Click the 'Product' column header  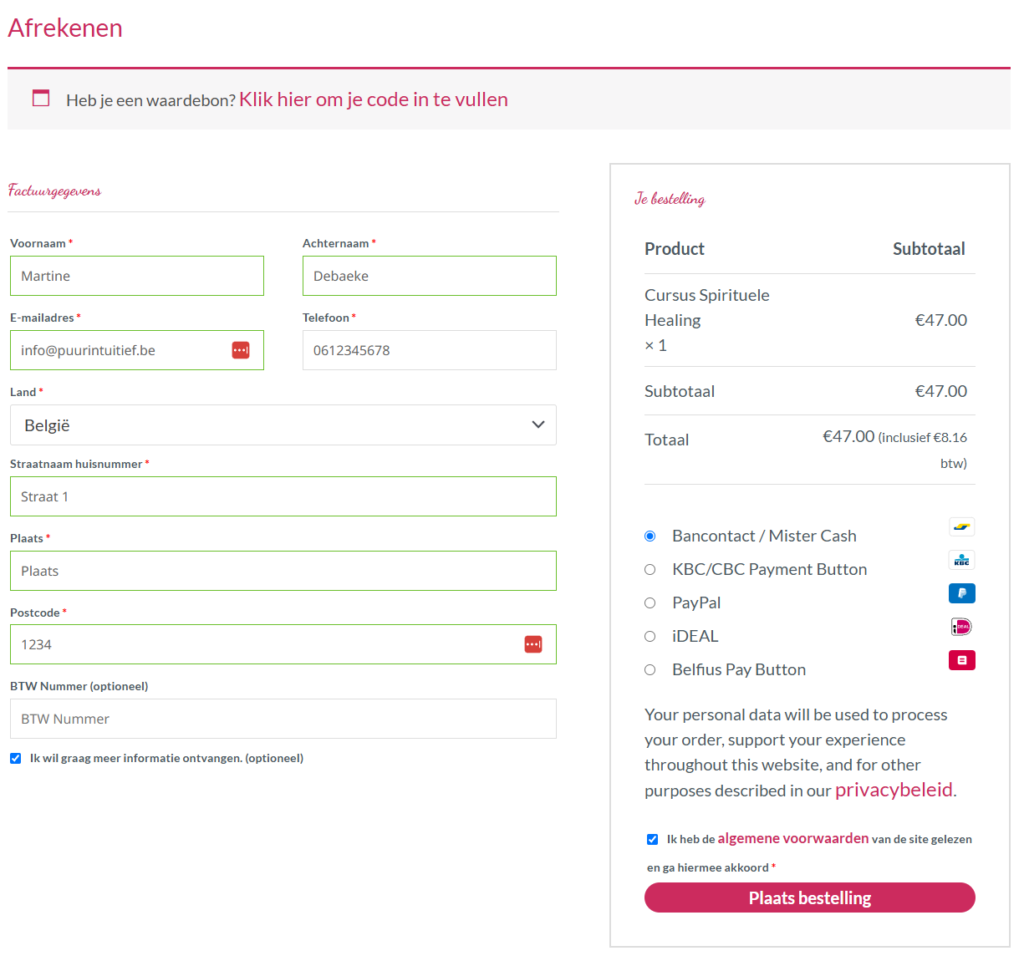(674, 249)
